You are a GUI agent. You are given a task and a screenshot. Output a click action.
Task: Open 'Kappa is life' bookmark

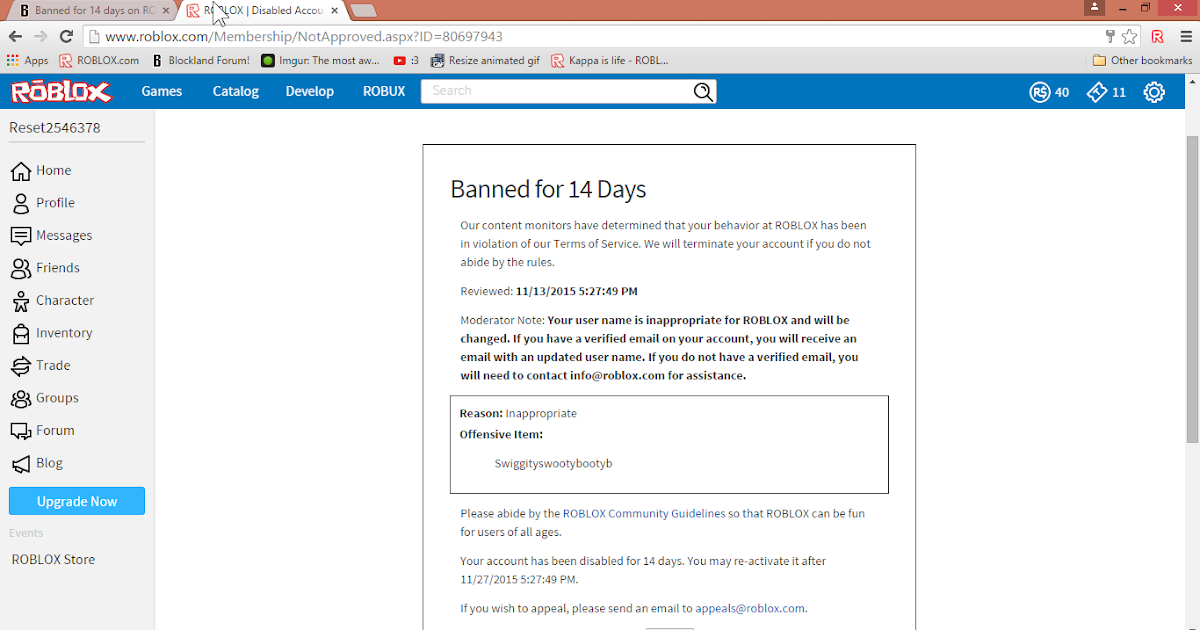pyautogui.click(x=610, y=60)
